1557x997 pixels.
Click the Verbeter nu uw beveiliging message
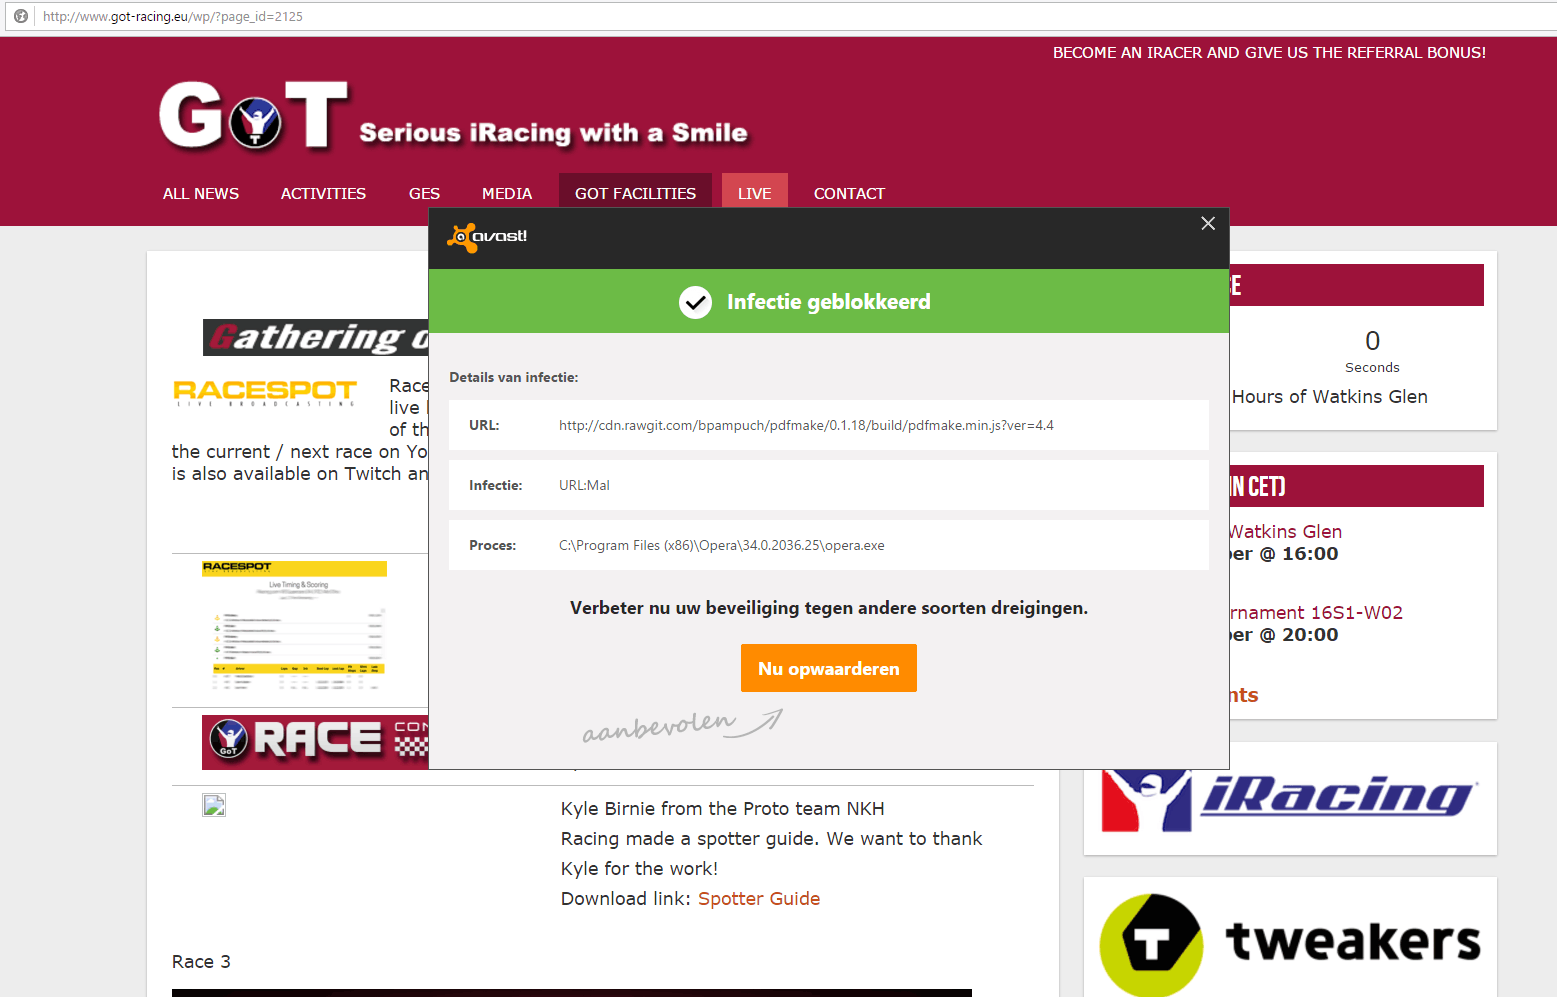pos(829,608)
